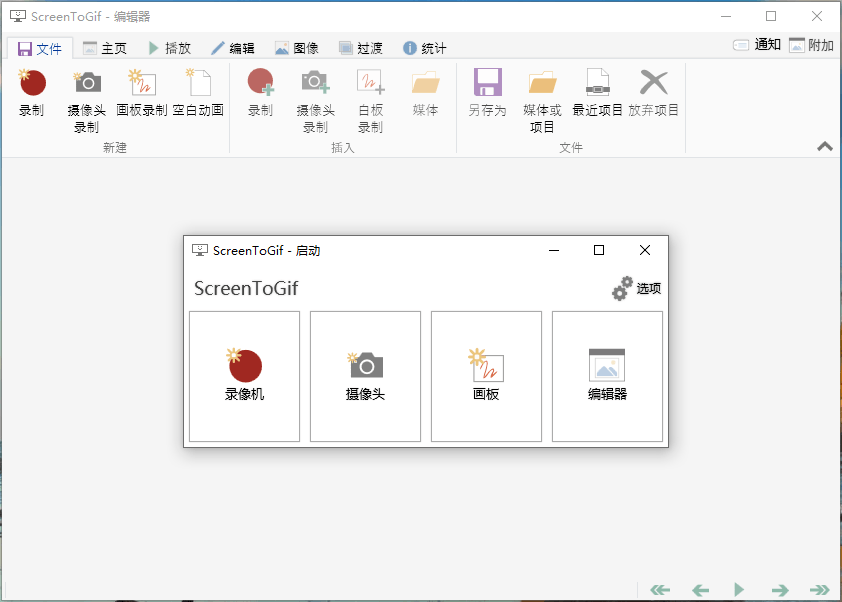Screen dimensions: 842x602
Task: Collapse the ribbon with the chevron arrow
Action: coord(825,146)
